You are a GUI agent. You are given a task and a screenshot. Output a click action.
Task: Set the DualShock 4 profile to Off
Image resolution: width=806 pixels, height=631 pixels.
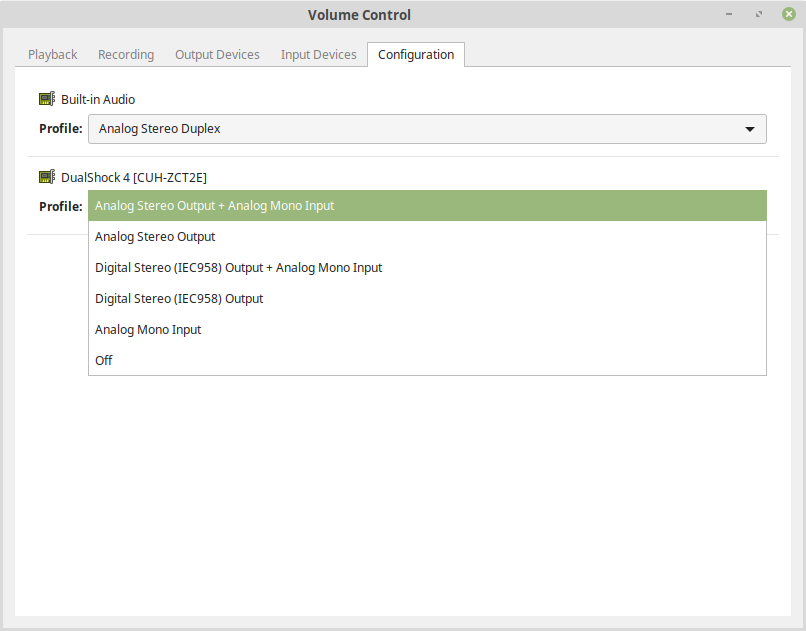click(427, 360)
